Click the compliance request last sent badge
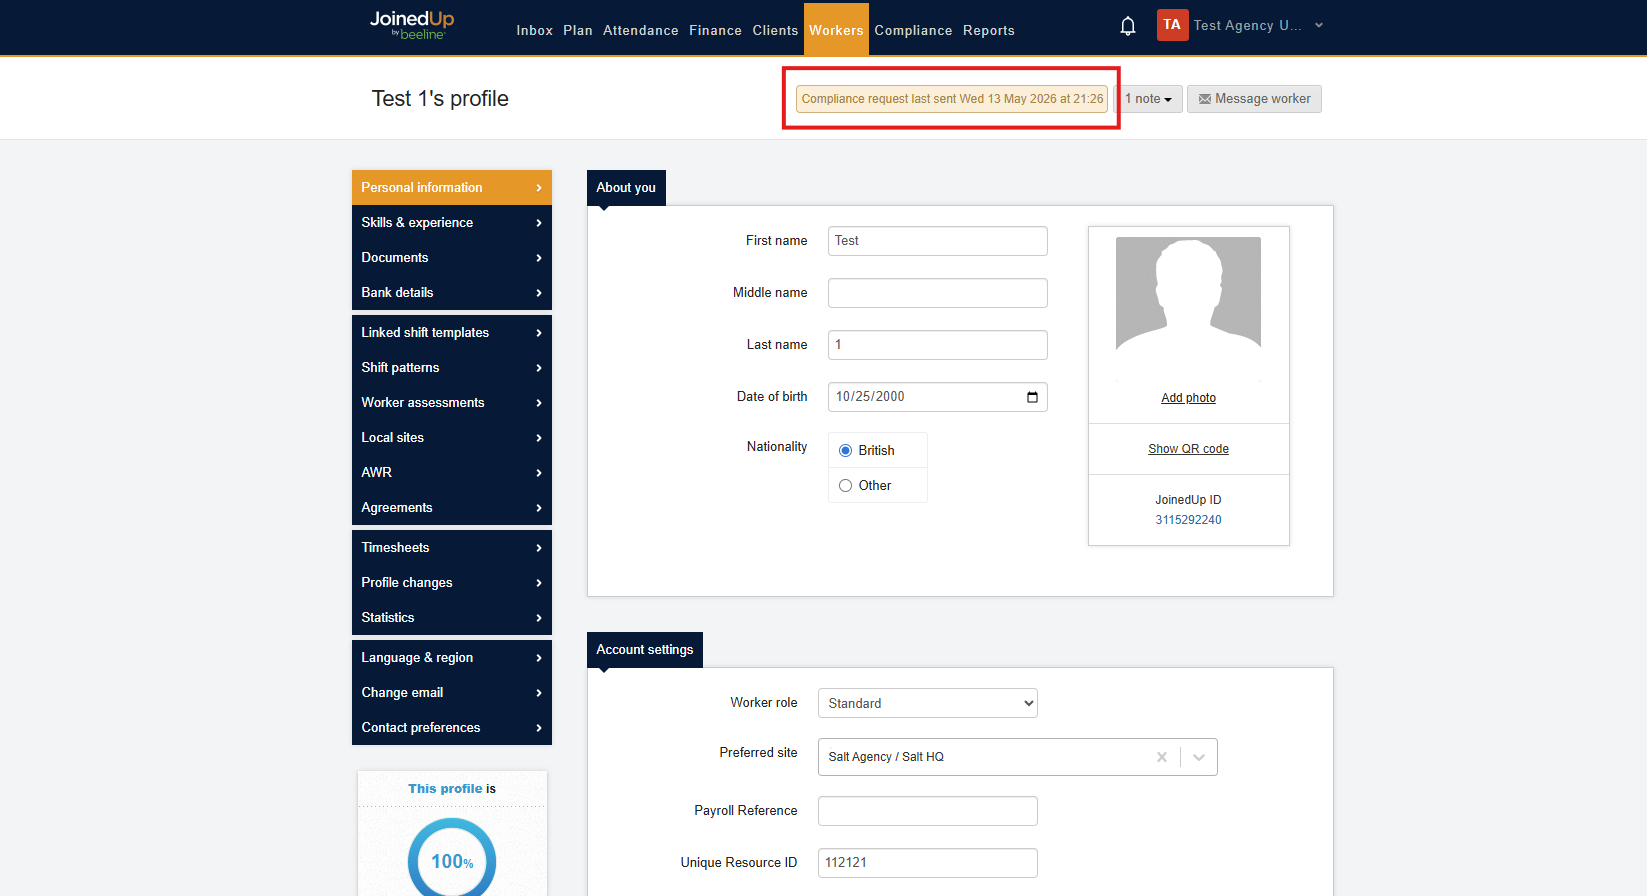1647x896 pixels. [952, 99]
